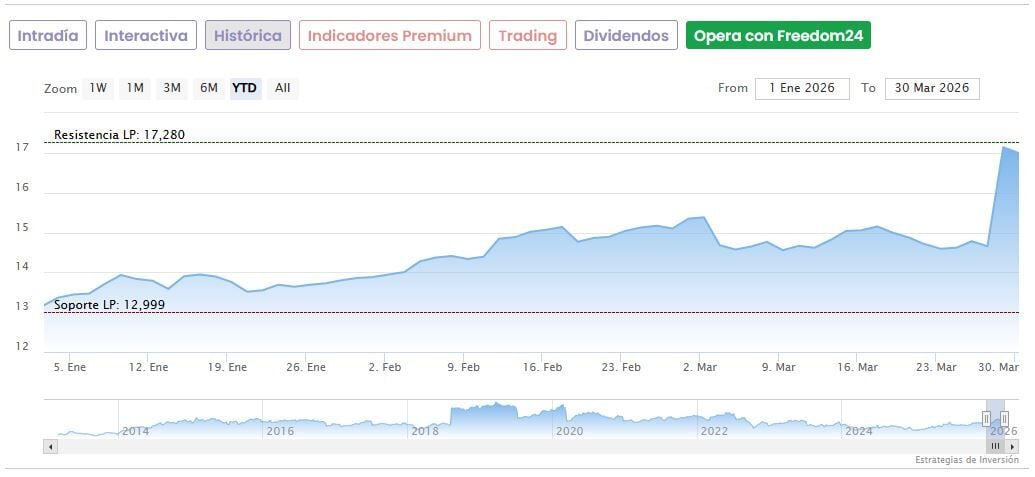The width and height of the screenshot is (1035, 477).
Task: Click the navigator scroll-left arrow
Action: point(50,446)
